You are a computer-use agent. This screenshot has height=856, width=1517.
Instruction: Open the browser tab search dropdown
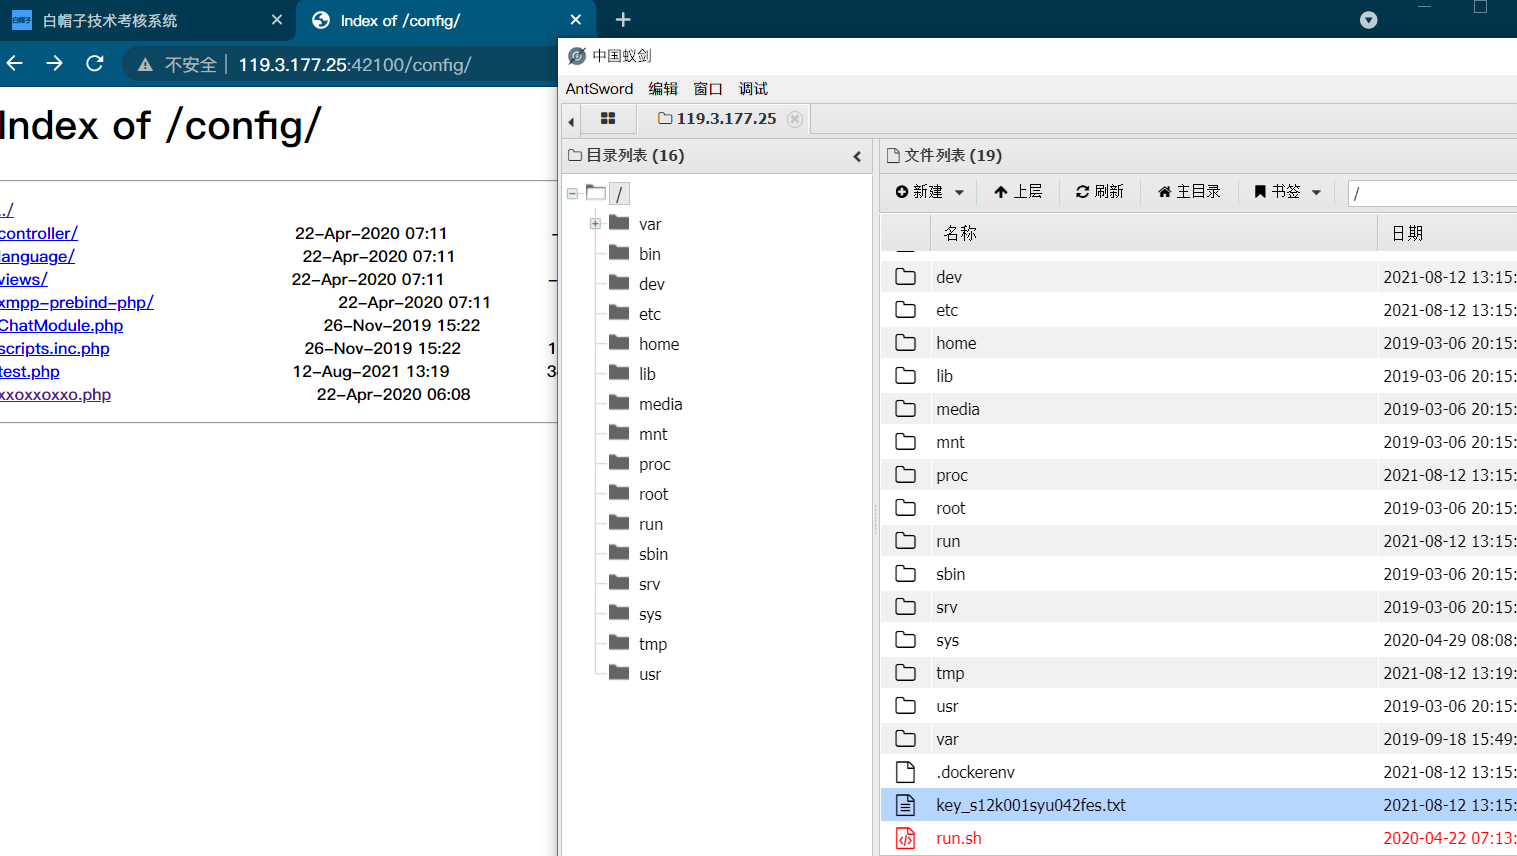(x=1369, y=20)
